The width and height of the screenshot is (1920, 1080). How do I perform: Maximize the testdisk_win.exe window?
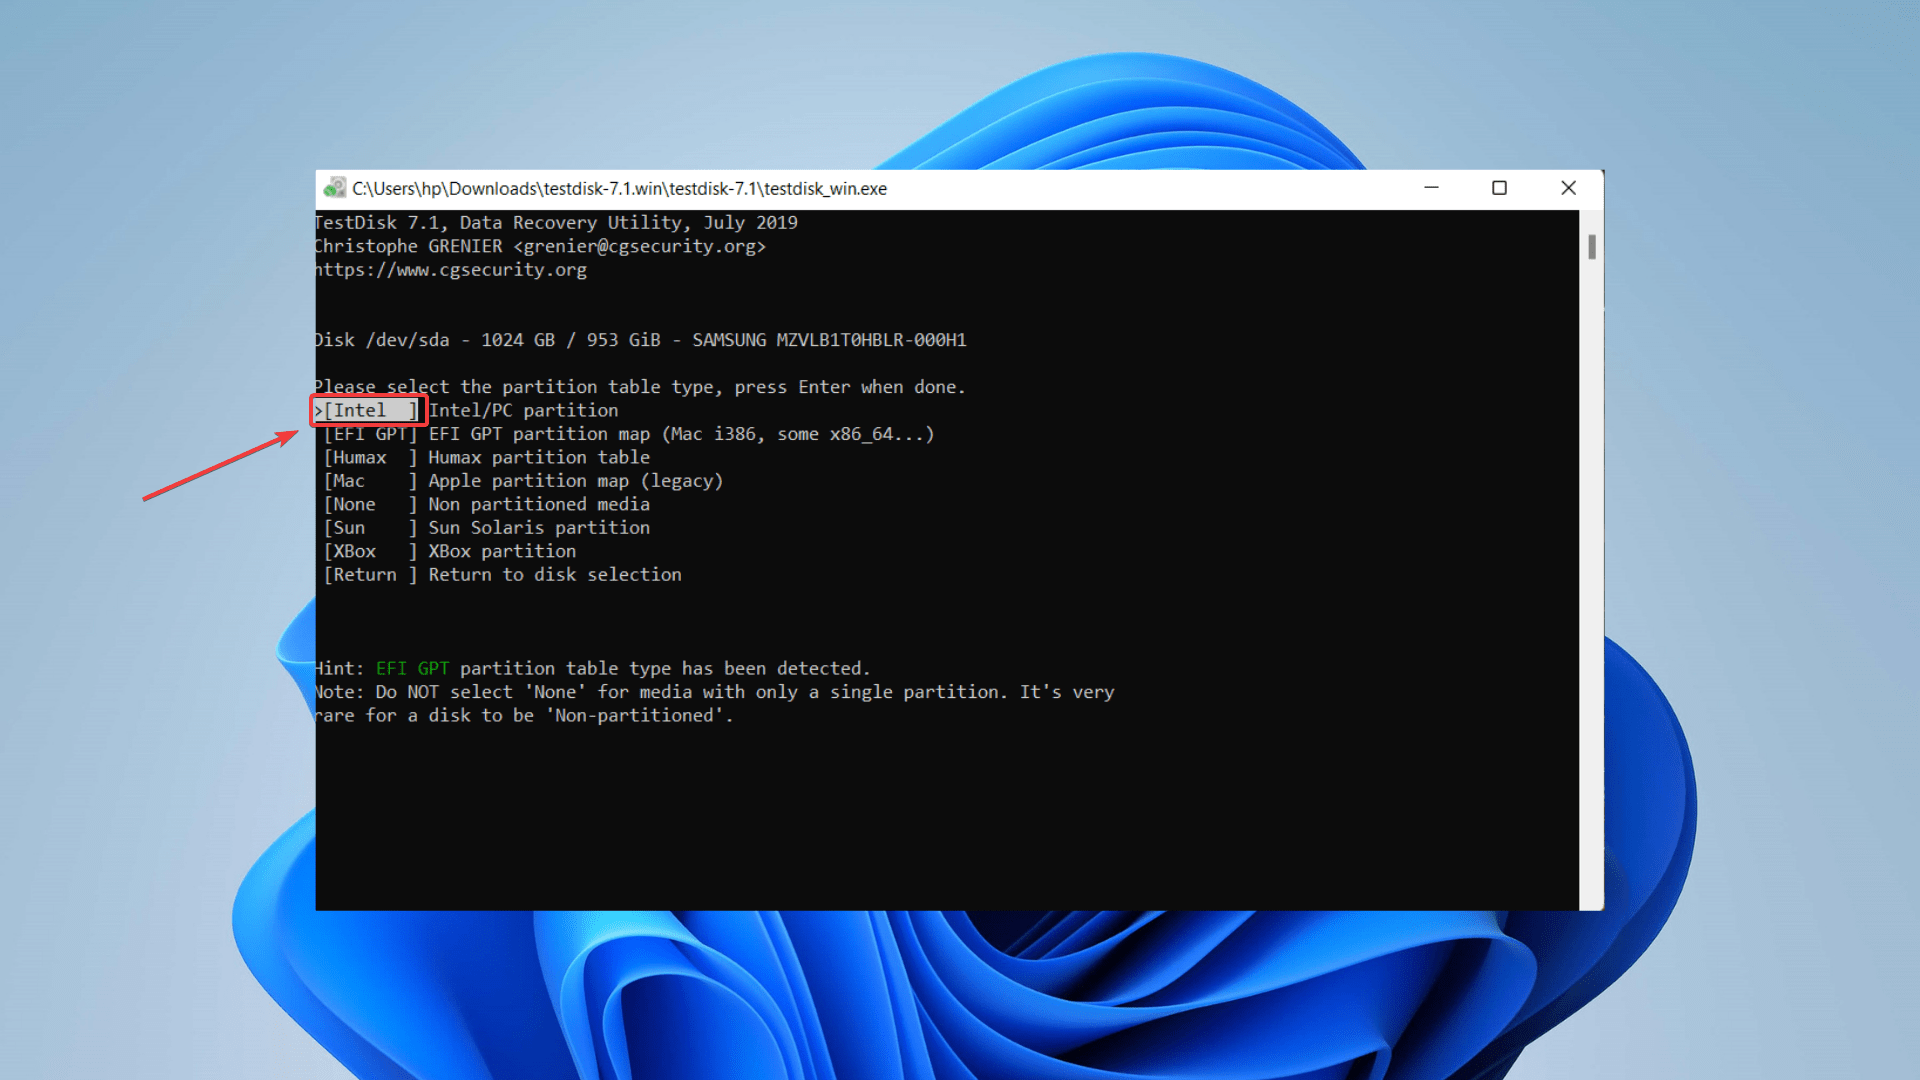tap(1499, 188)
